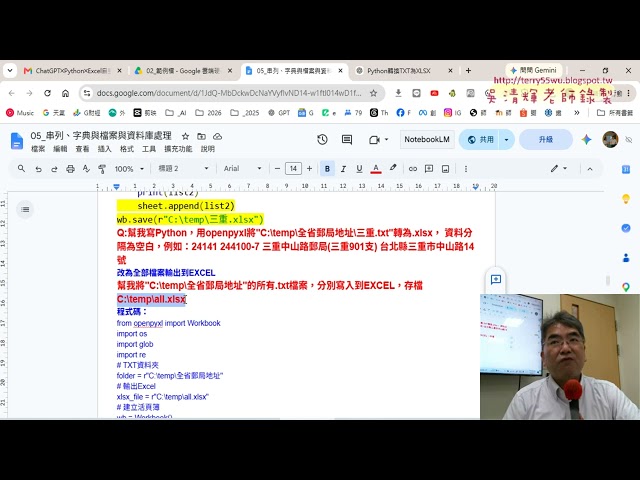The width and height of the screenshot is (640, 480).
Task: Open the 格式 menu
Action: point(127,149)
